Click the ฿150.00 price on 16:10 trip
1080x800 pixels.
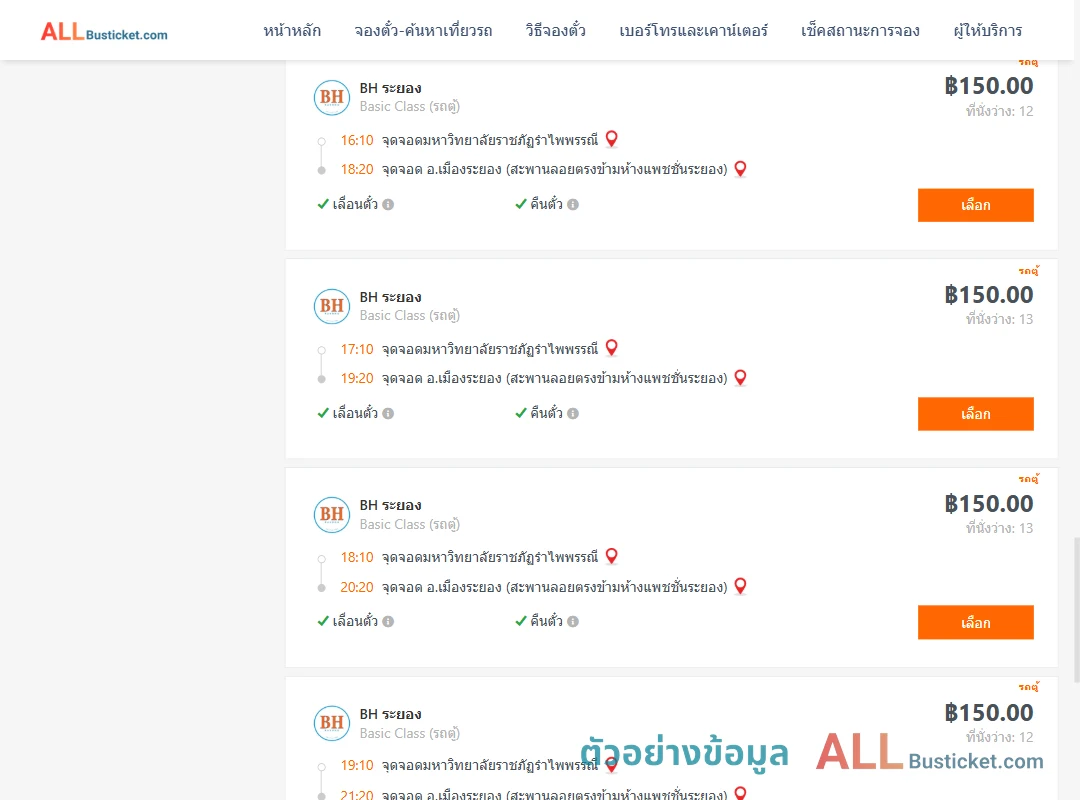[988, 86]
